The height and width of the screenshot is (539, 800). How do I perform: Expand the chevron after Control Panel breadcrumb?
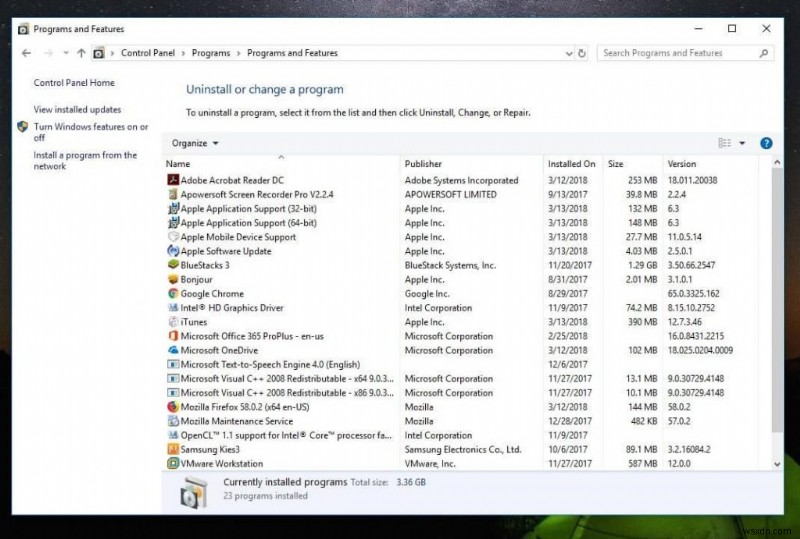click(x=184, y=53)
